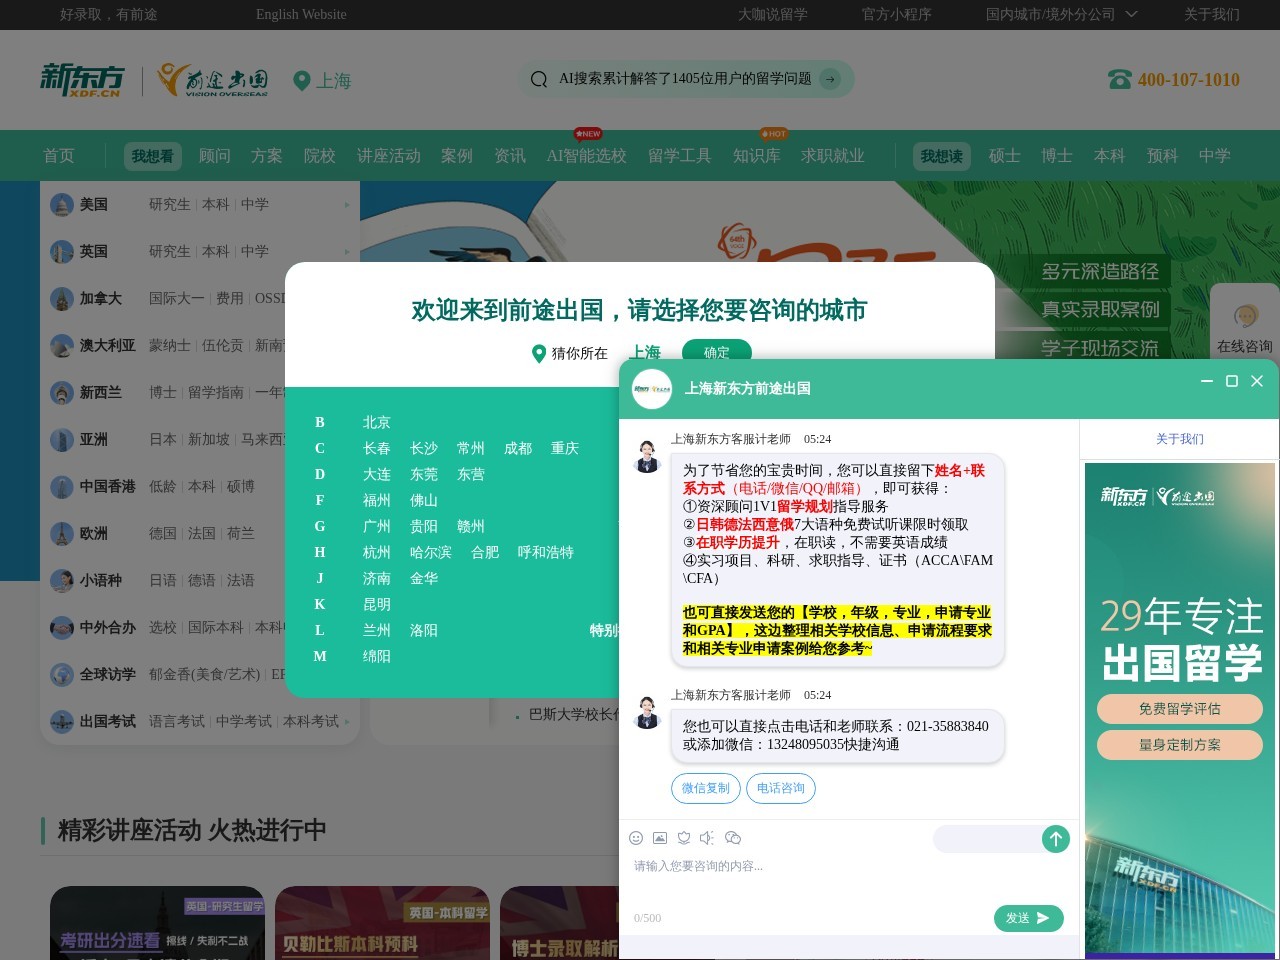Image resolution: width=1280 pixels, height=960 pixels.
Task: Open the WeChat icon in chat toolbar
Action: click(x=733, y=838)
